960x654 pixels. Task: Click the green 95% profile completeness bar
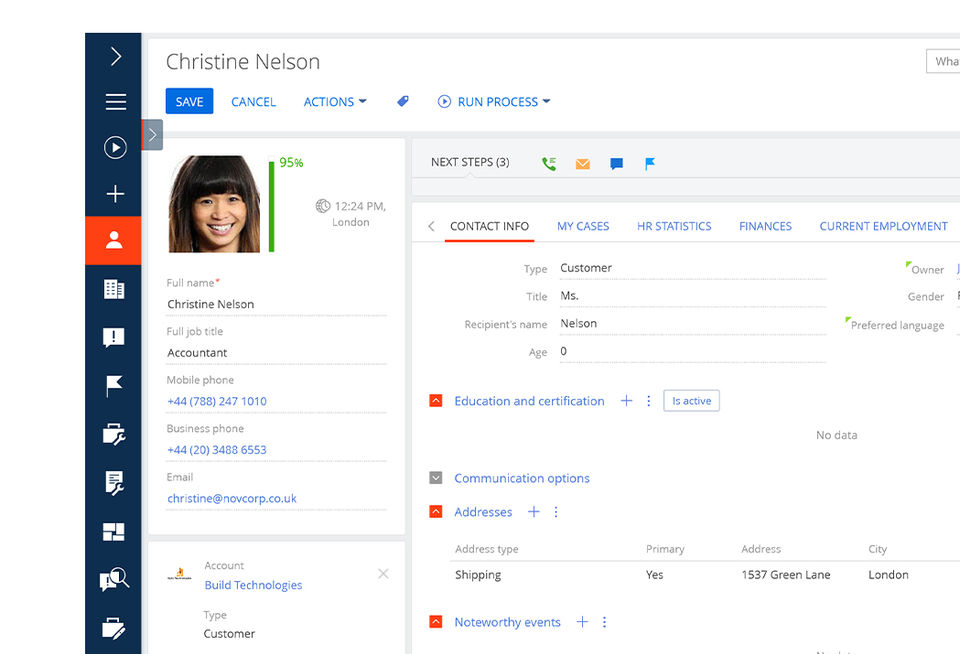tap(271, 206)
